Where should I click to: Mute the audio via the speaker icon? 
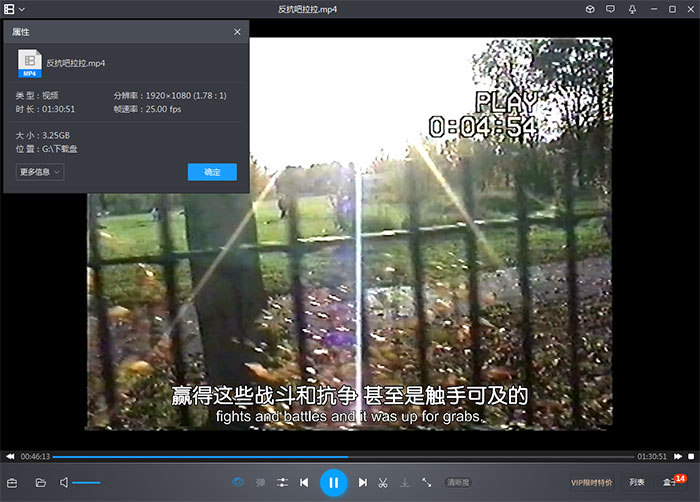(64, 483)
